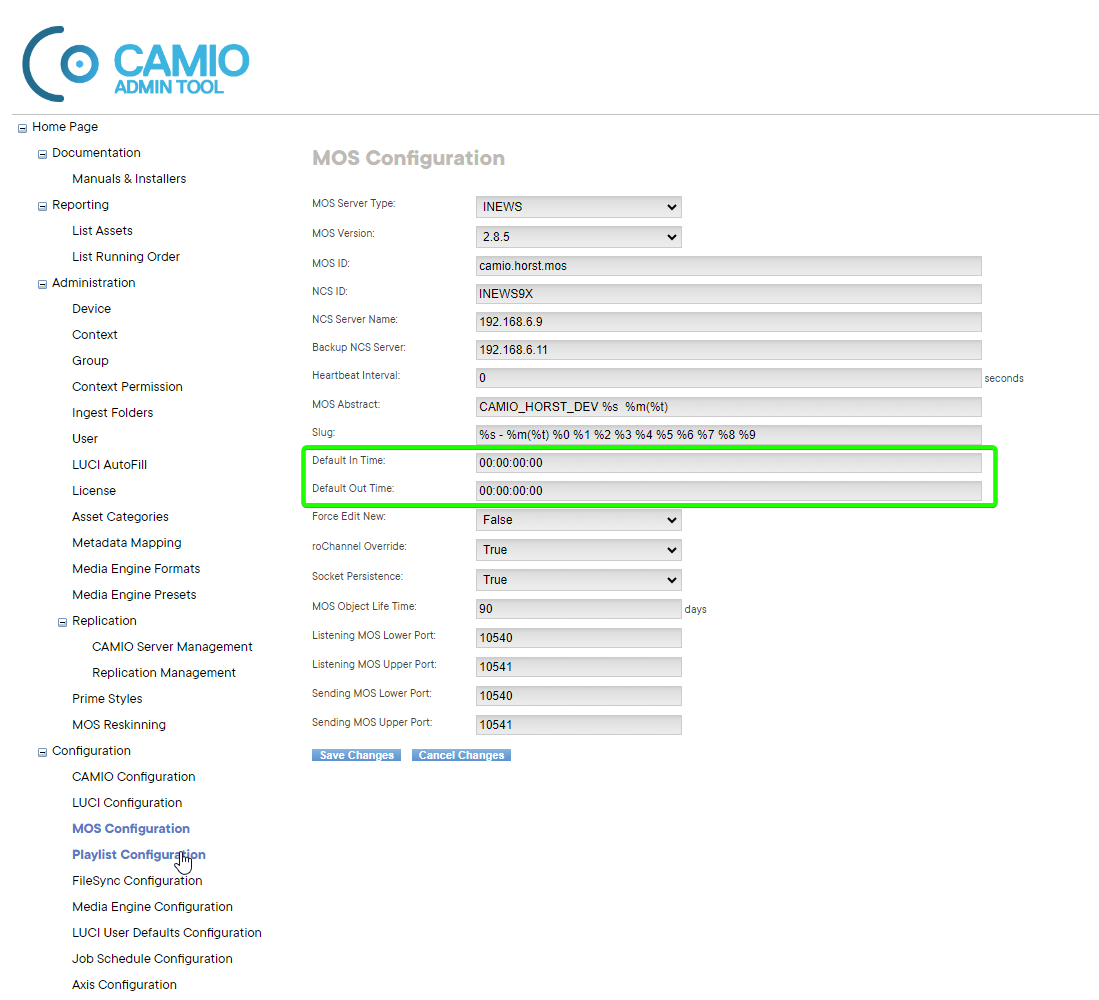1099x1000 pixels.
Task: Open Group administration page
Action: tap(90, 360)
